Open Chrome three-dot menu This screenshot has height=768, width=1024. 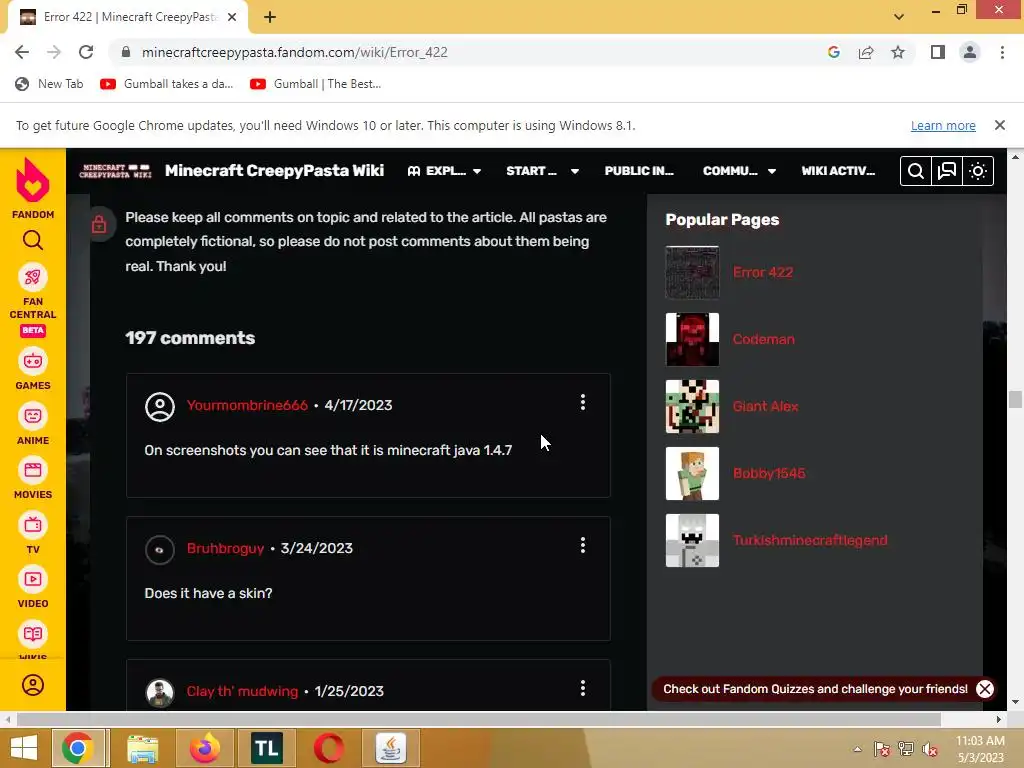pyautogui.click(x=1002, y=52)
